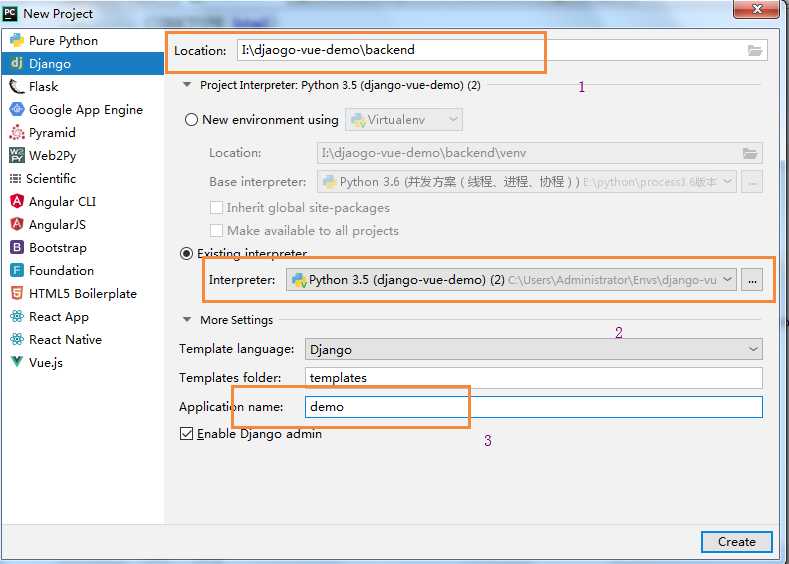Click the interpreter ellipsis browse button
The width and height of the screenshot is (789, 564).
(752, 280)
